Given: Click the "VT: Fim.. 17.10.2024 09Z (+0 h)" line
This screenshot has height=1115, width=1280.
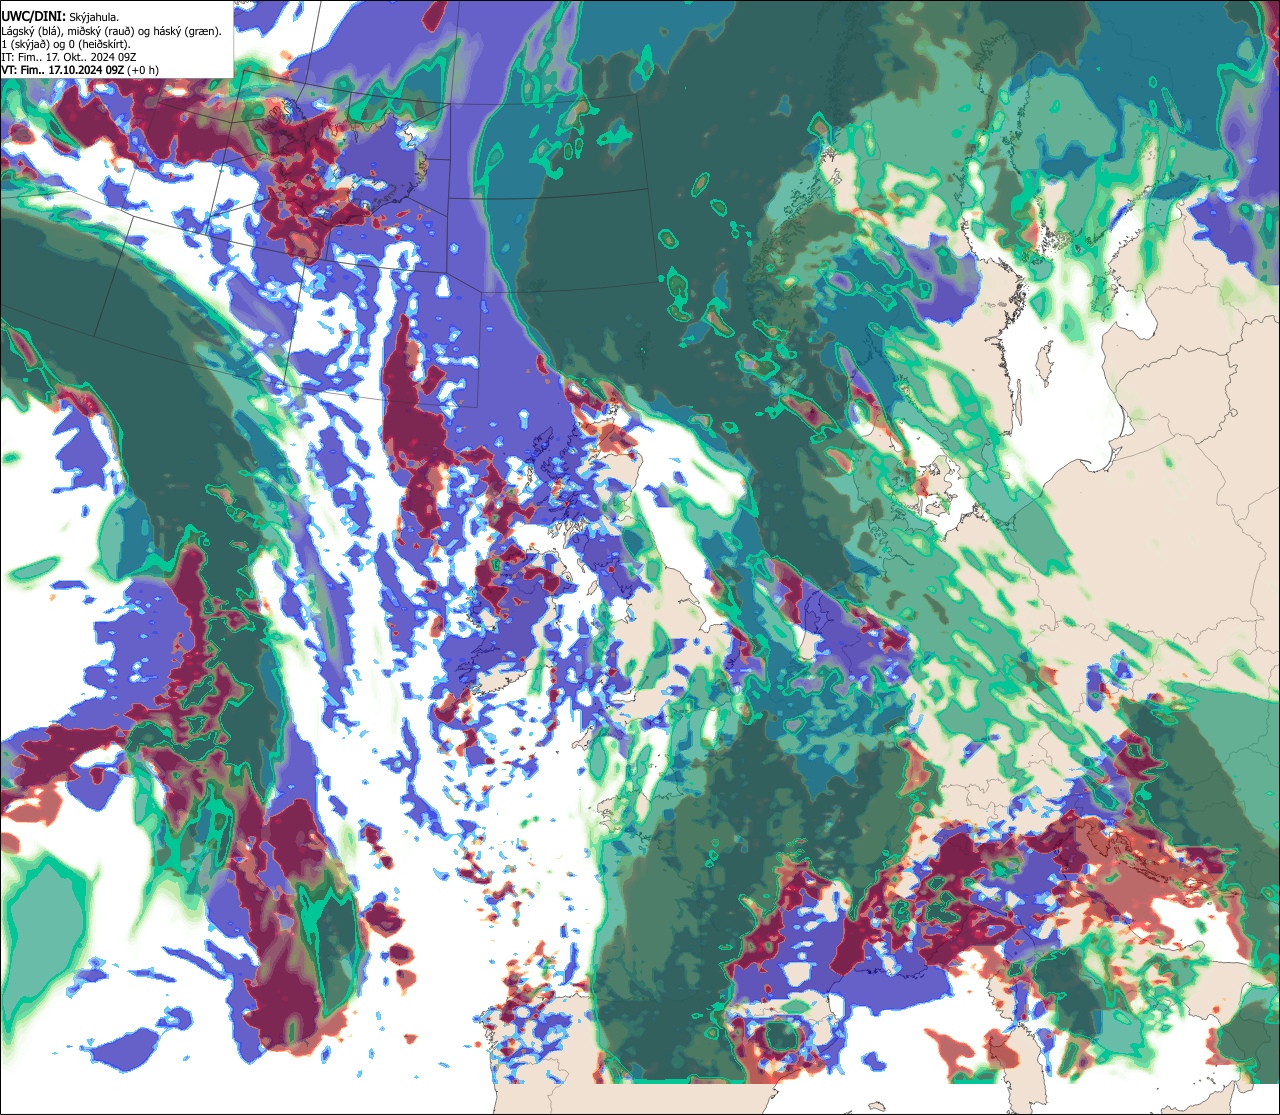Looking at the screenshot, I should coord(80,70).
